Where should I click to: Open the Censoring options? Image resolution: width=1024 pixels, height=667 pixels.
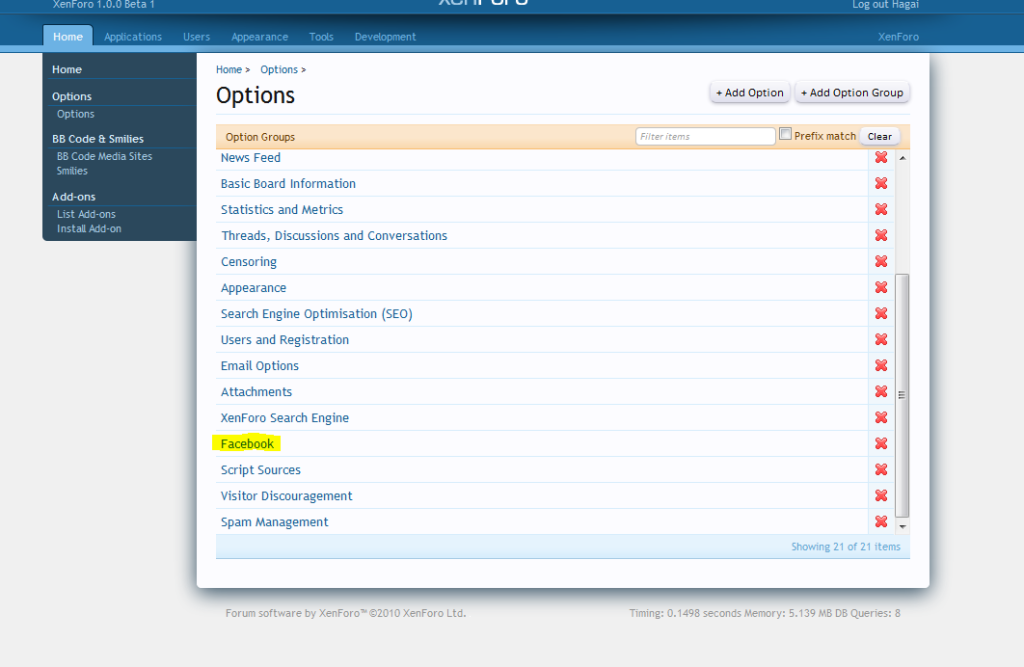click(x=249, y=262)
